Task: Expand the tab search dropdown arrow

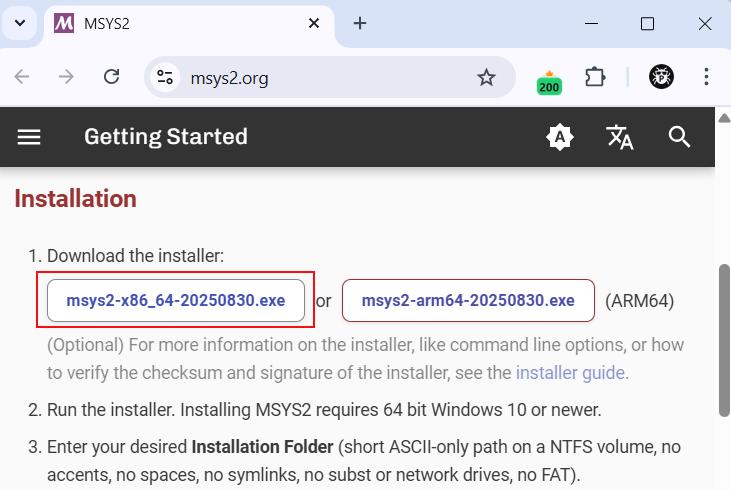Action: pos(20,23)
